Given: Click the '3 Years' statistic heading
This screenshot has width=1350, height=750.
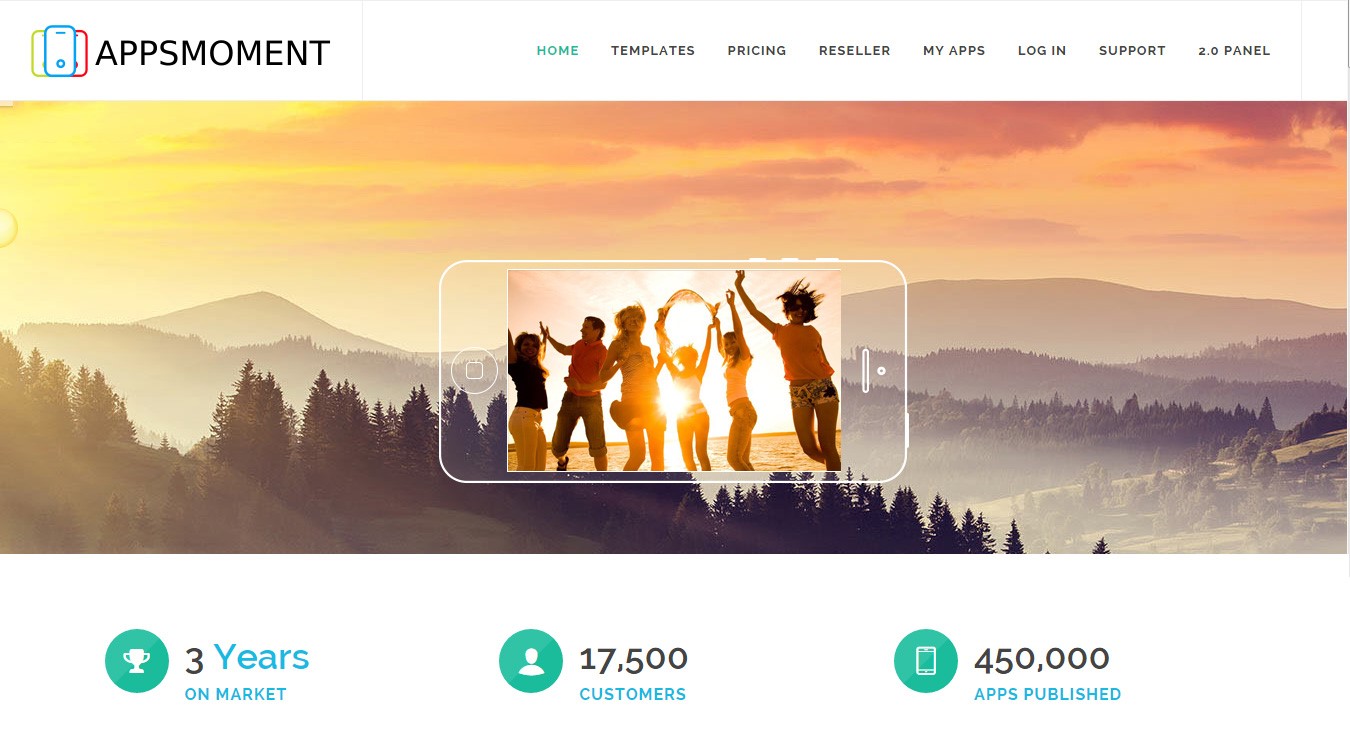Looking at the screenshot, I should (247, 658).
